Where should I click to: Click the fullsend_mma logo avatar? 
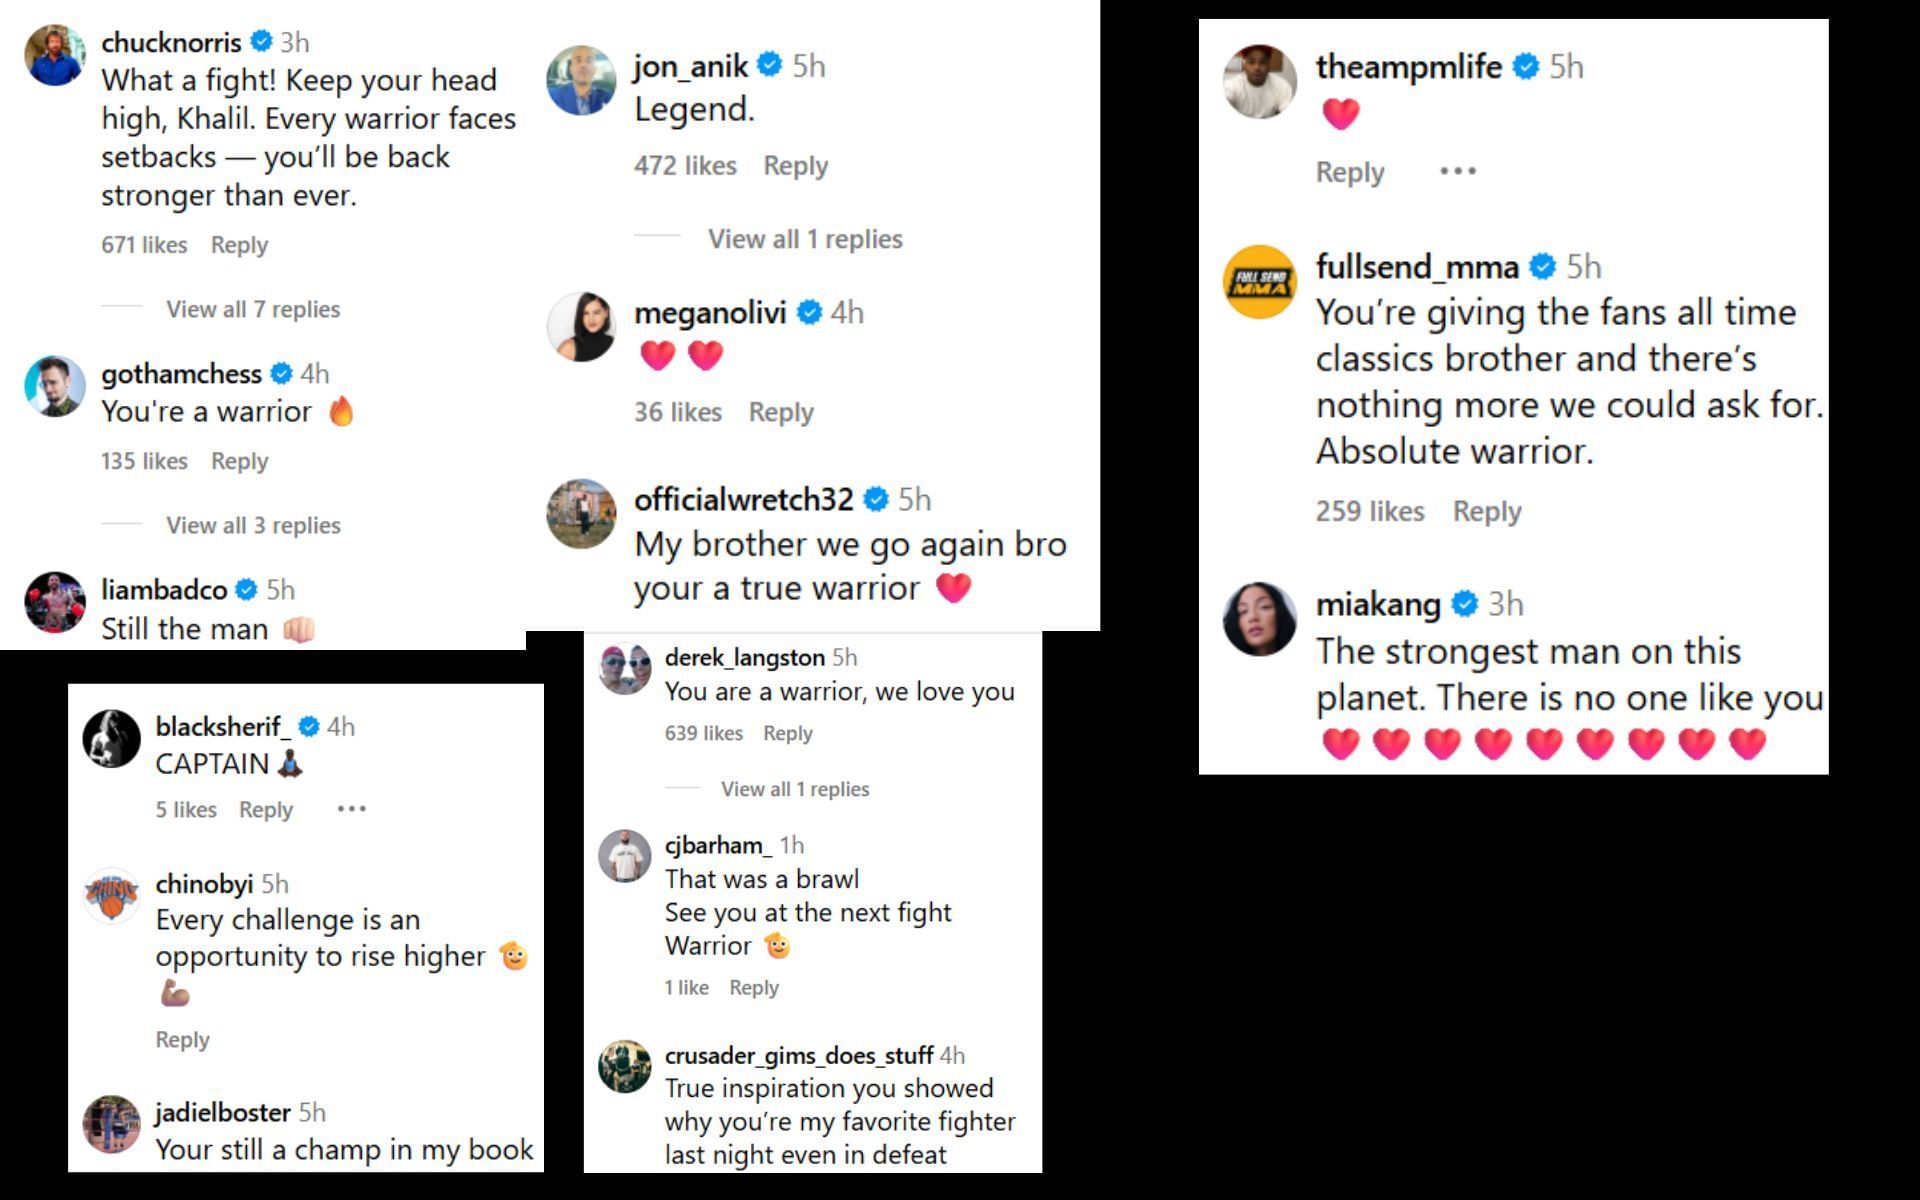click(1259, 282)
